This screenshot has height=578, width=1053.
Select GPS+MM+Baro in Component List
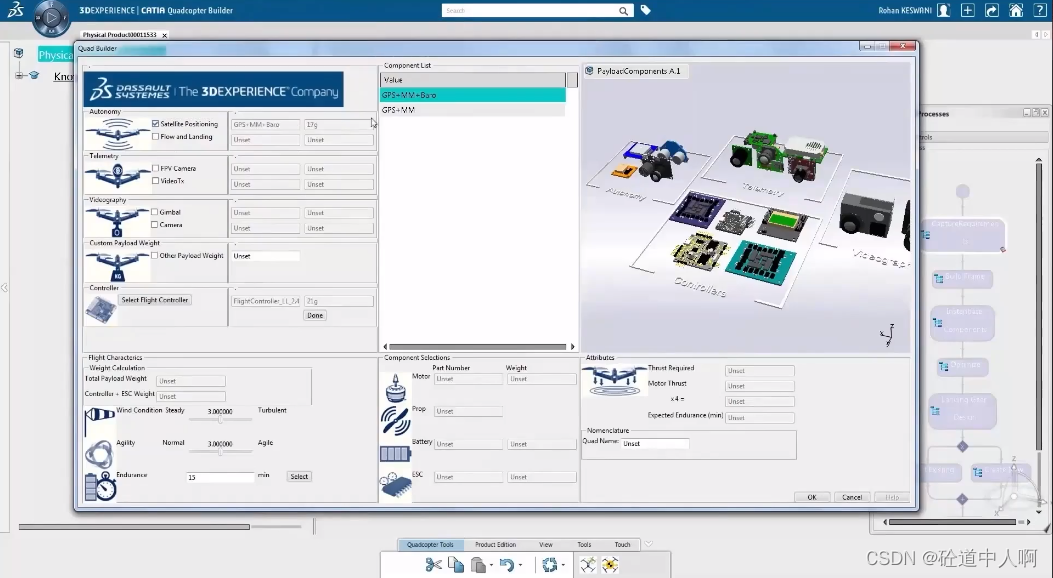tap(473, 95)
